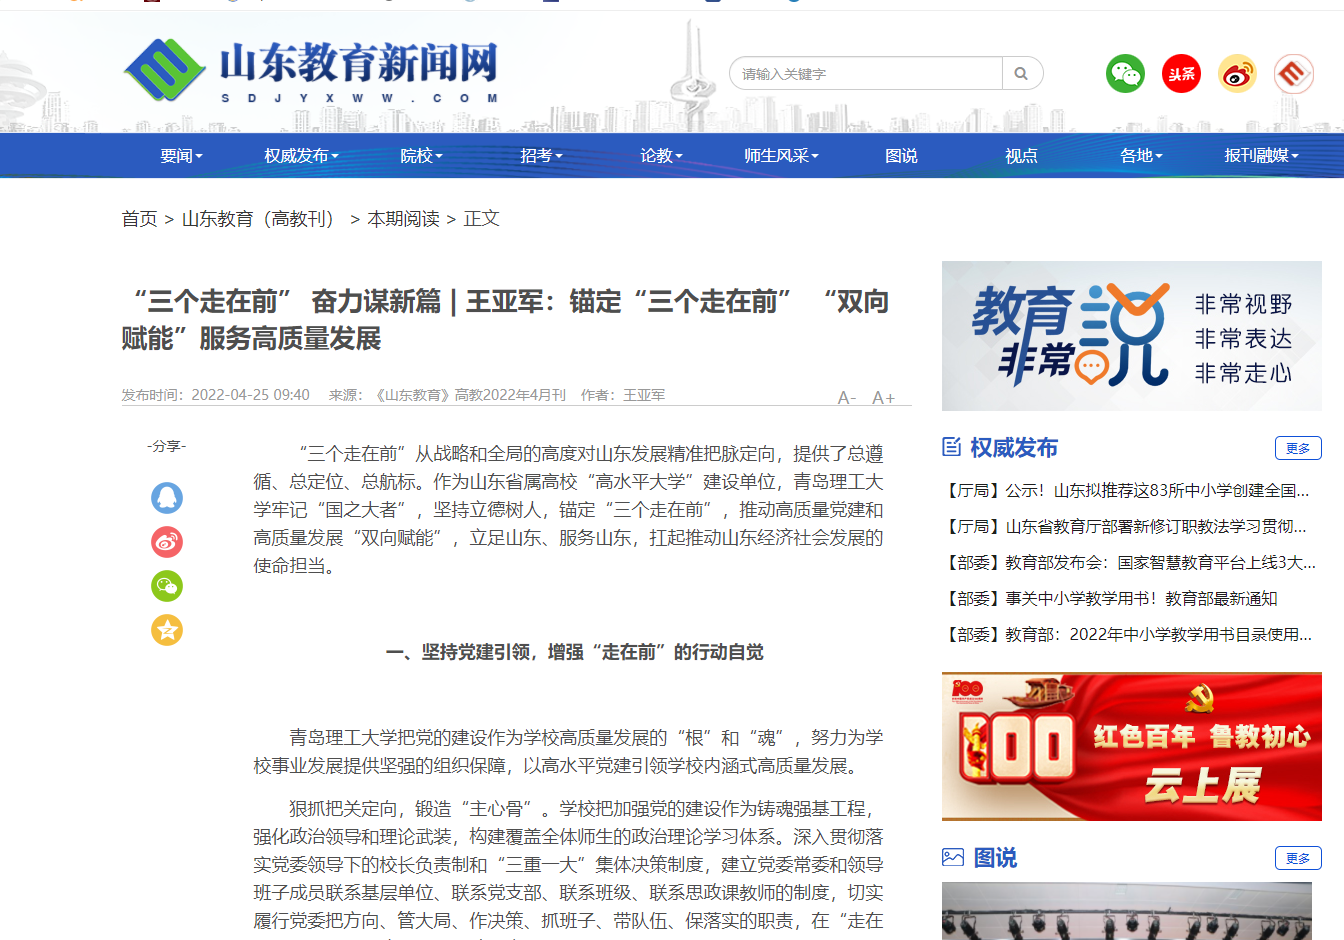Screen dimensions: 1344x940
Task: Click the search magnifier icon
Action: click(1021, 74)
